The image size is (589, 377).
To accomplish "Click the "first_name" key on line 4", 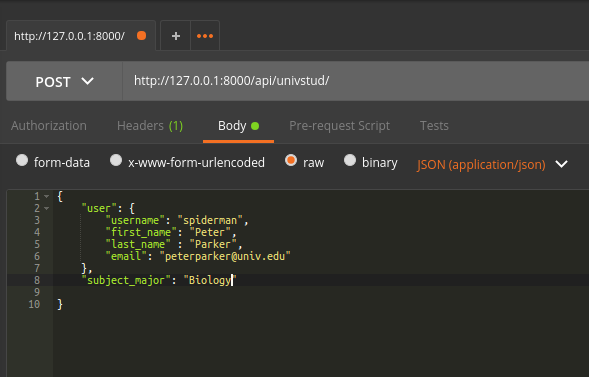I will [141, 232].
